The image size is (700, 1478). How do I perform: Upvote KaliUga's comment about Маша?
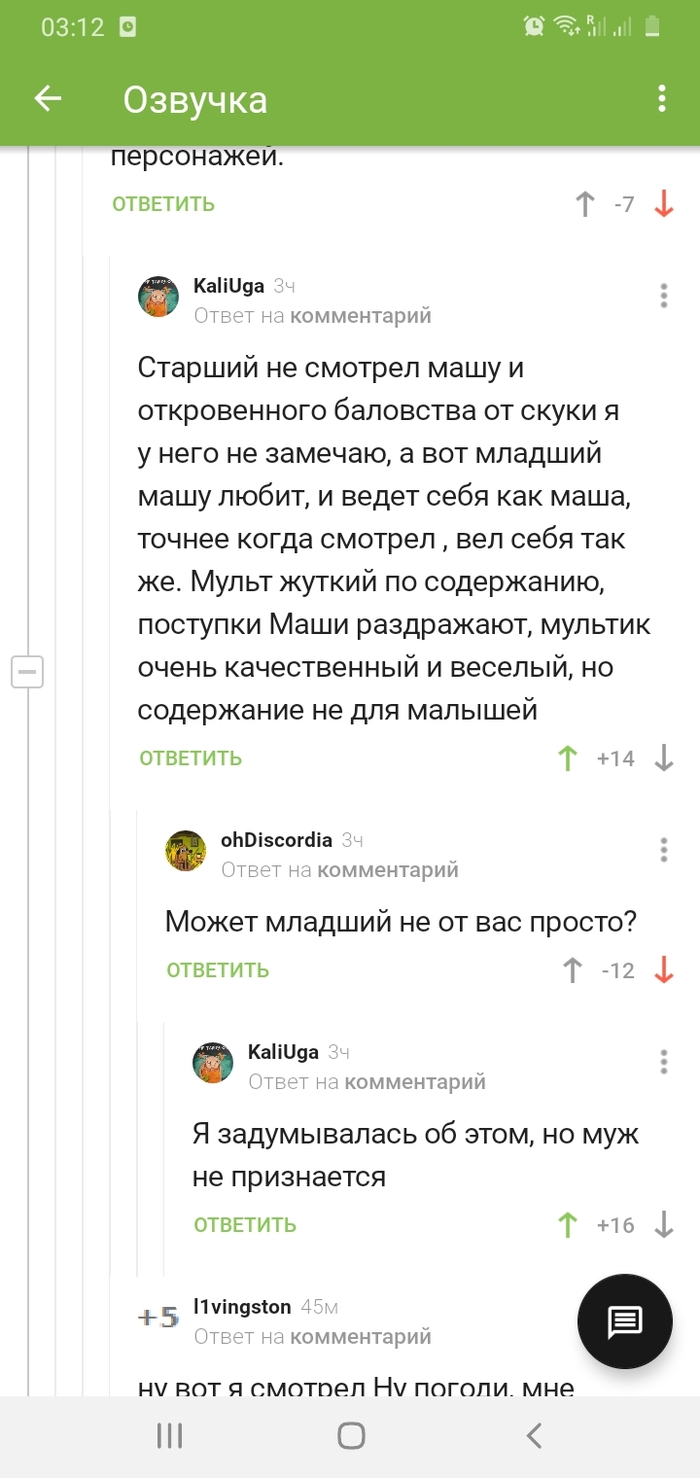tap(567, 758)
